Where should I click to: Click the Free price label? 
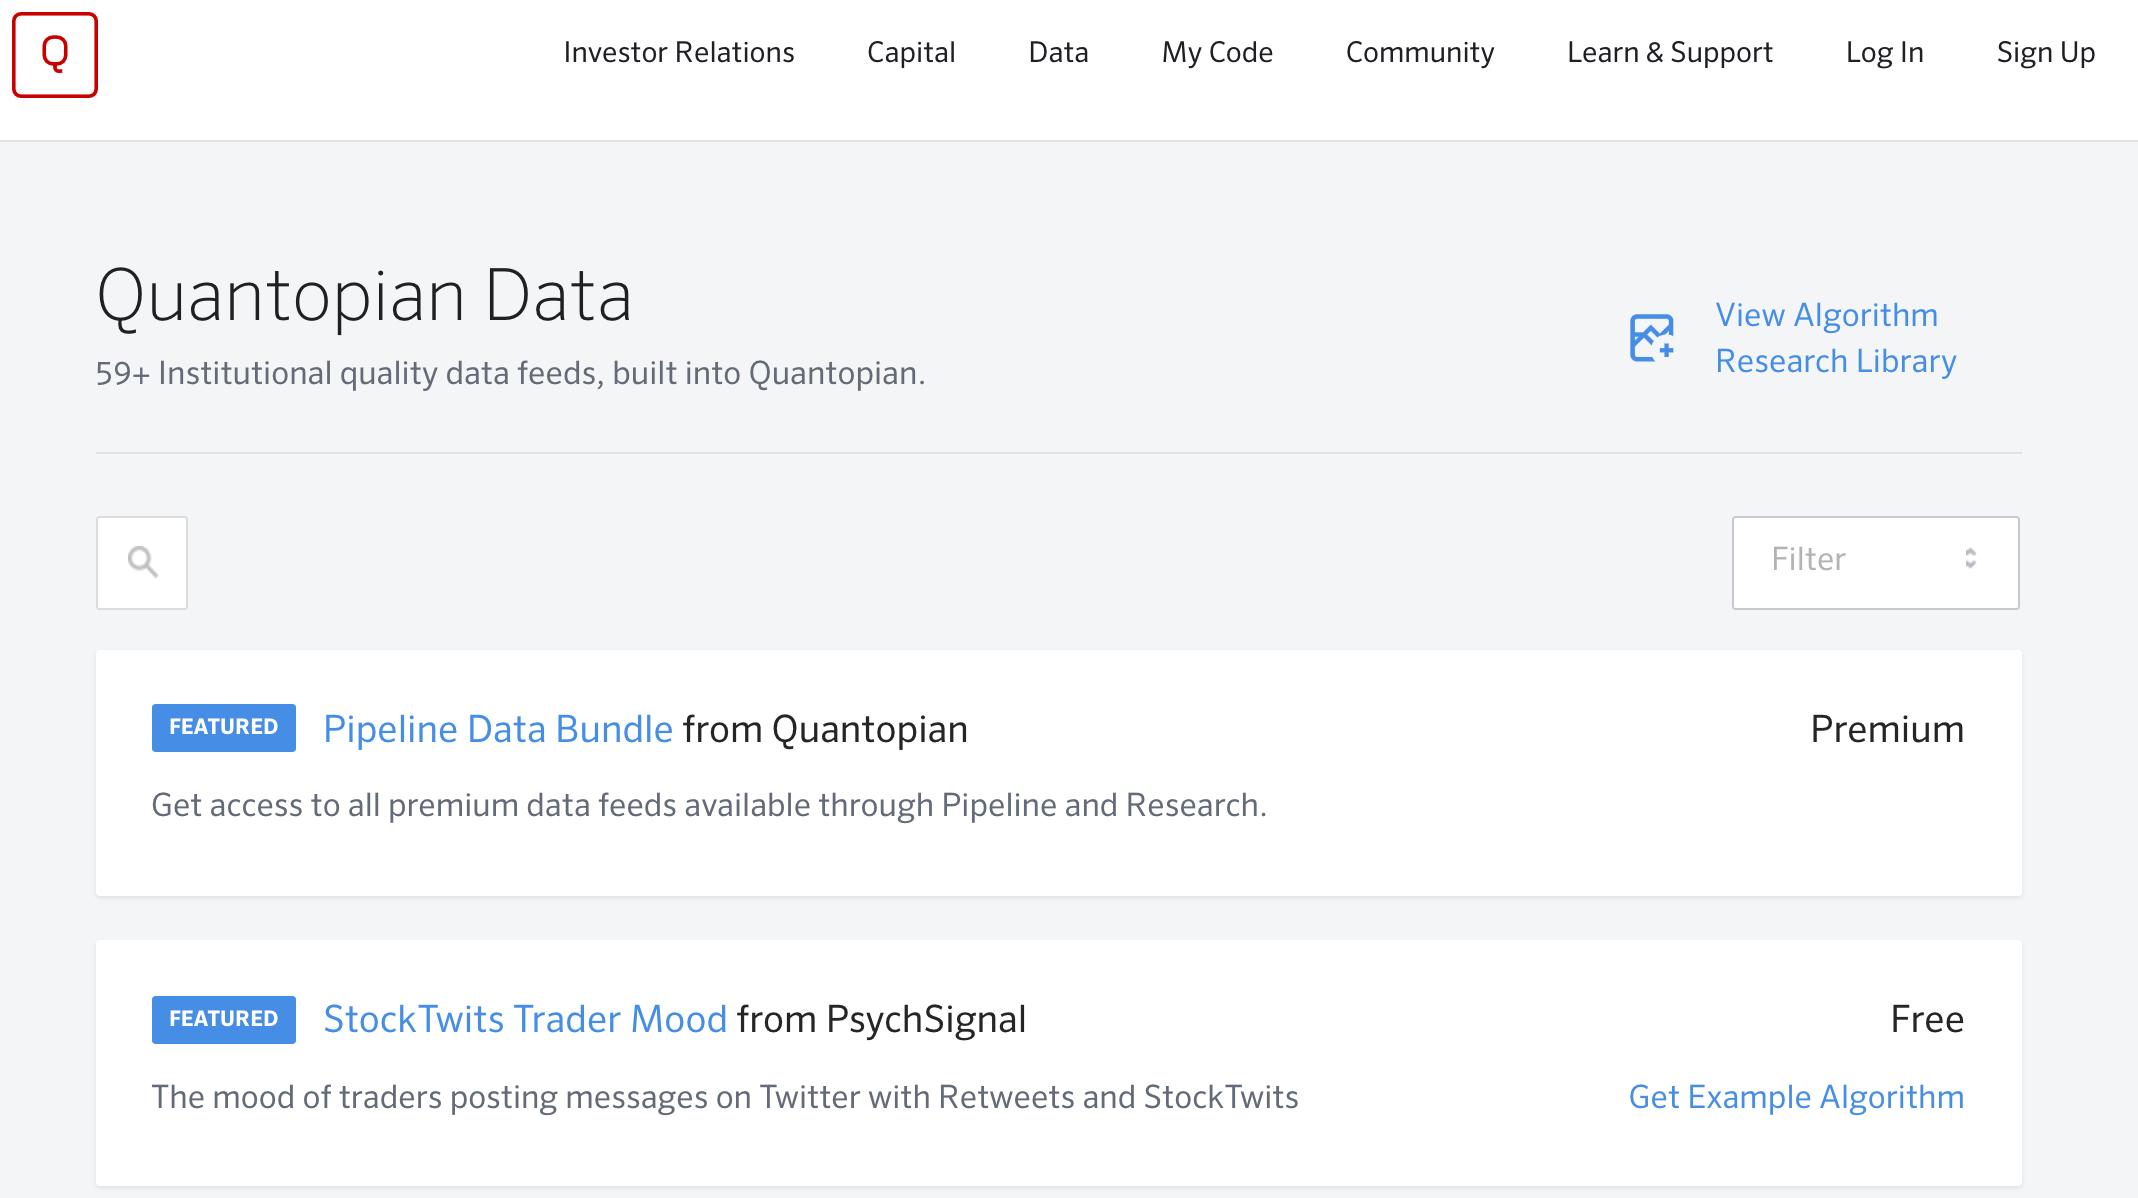pyautogui.click(x=1927, y=1019)
